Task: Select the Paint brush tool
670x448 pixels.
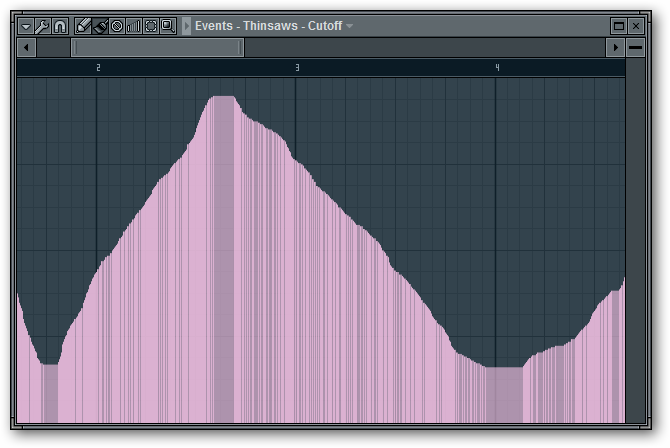Action: (x=101, y=26)
